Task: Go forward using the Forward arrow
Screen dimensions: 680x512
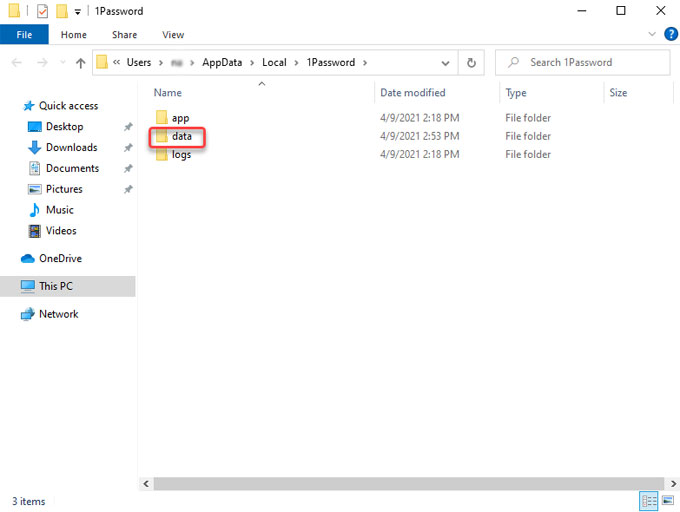Action: click(x=42, y=63)
